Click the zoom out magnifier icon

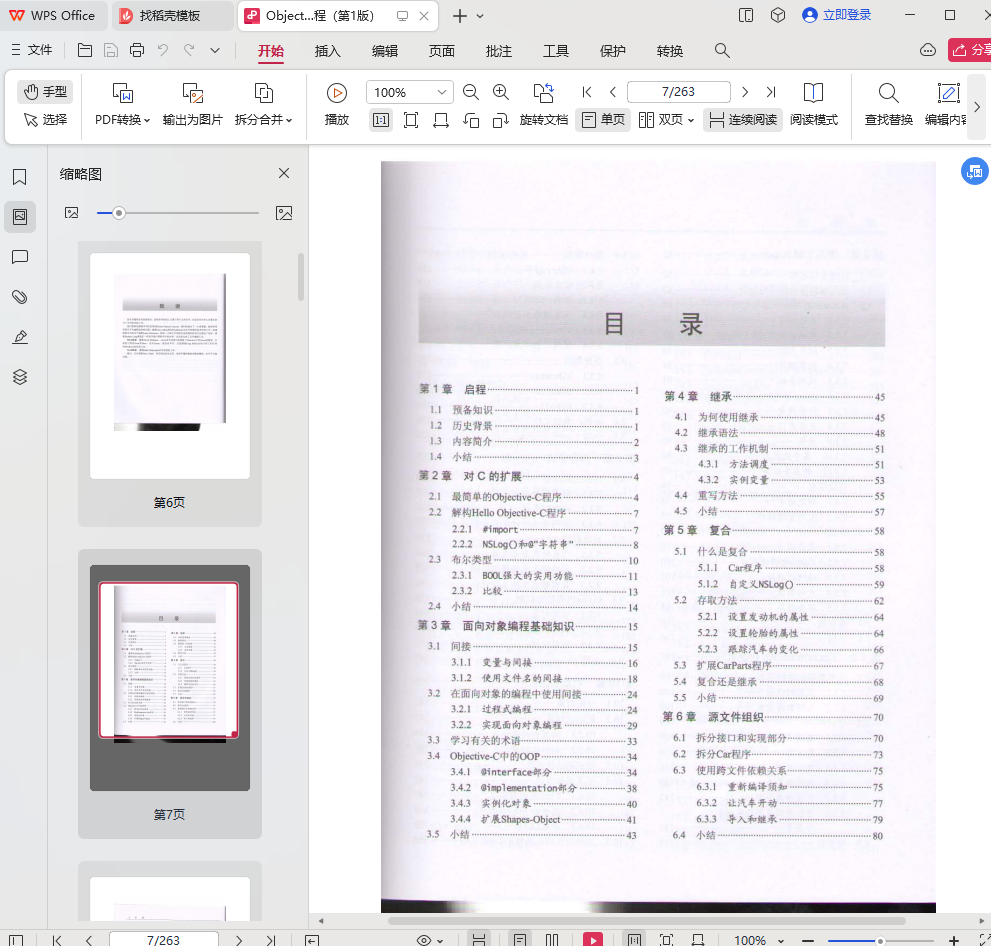click(x=471, y=92)
